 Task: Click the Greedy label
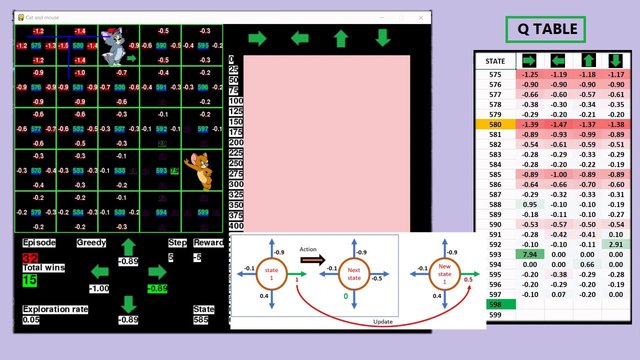click(91, 242)
